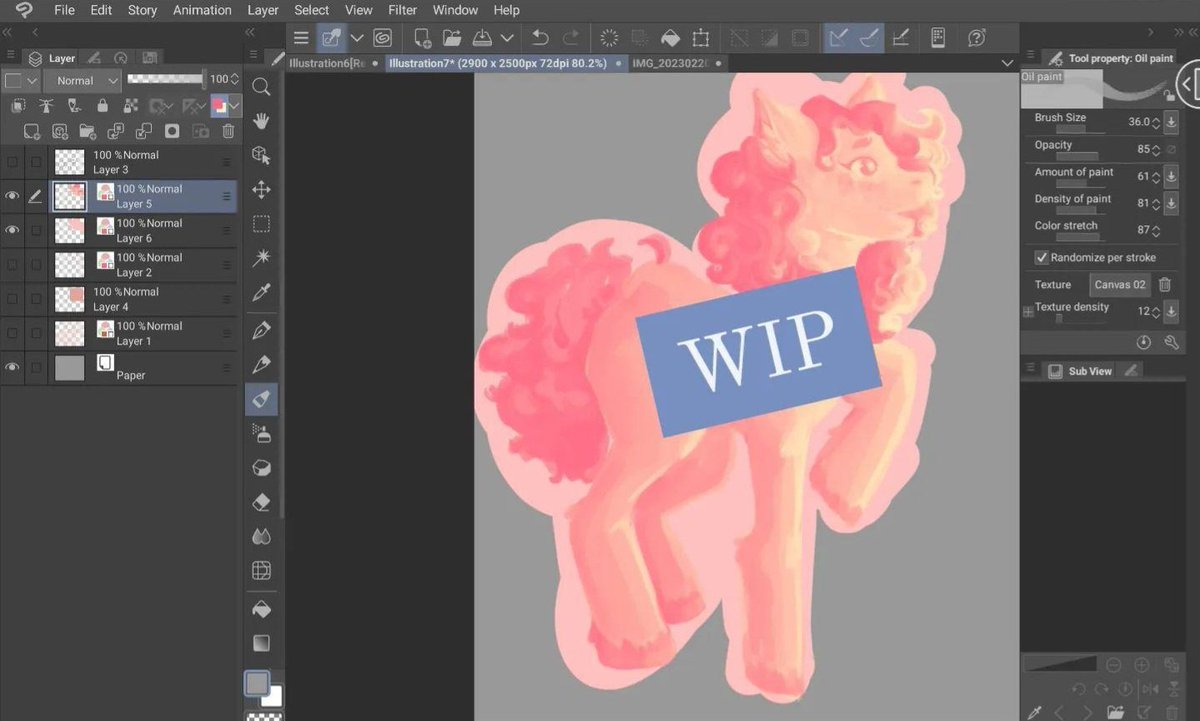Open the Animation menu
Viewport: 1200px width, 721px height.
click(202, 10)
